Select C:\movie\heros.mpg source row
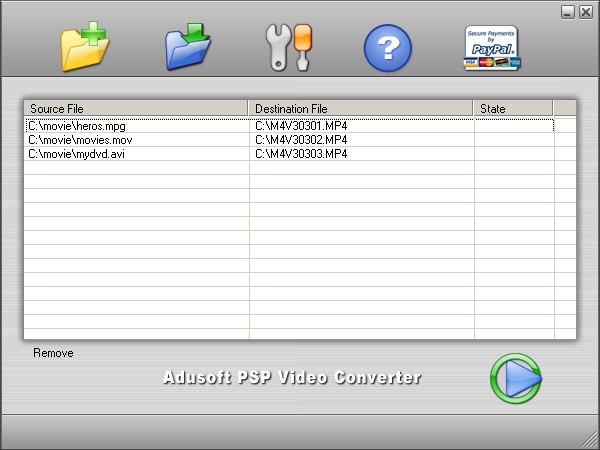Viewport: 600px width, 450px height. [137, 126]
